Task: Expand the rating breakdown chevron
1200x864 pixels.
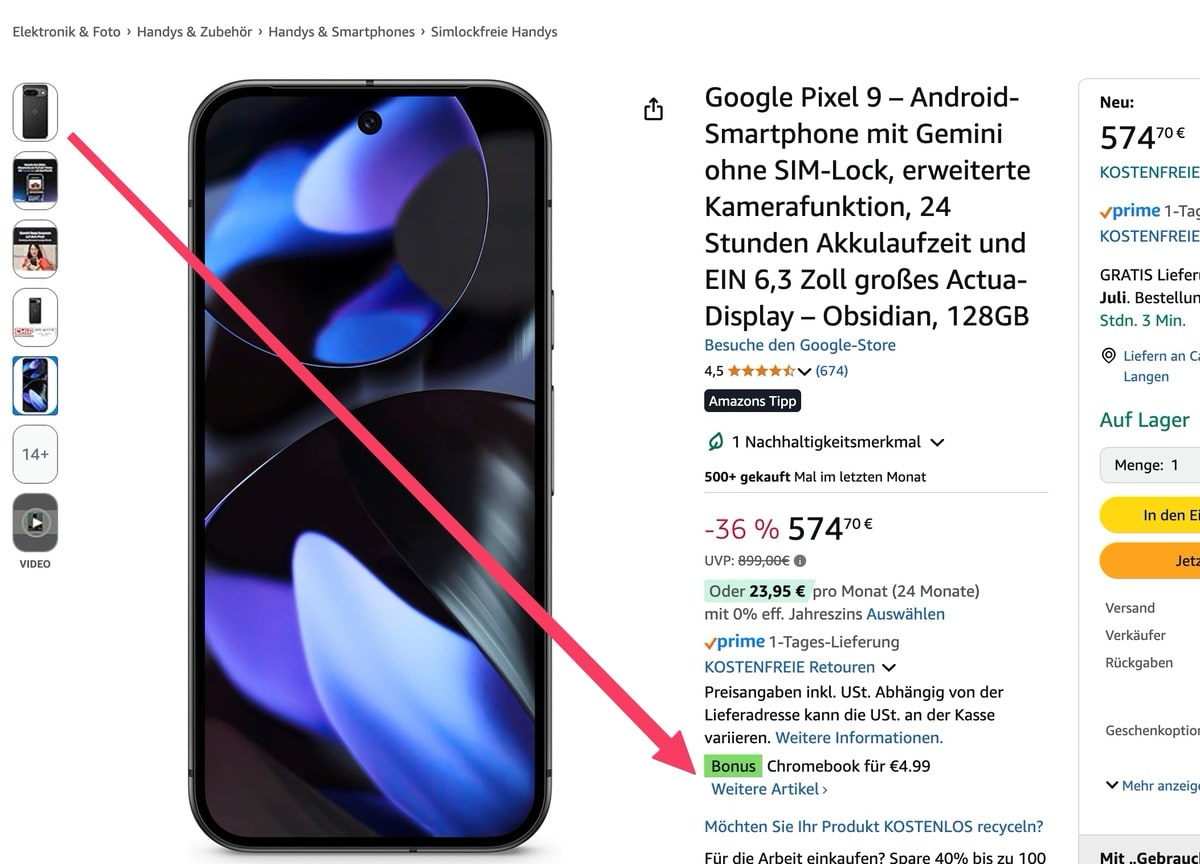Action: coord(804,372)
